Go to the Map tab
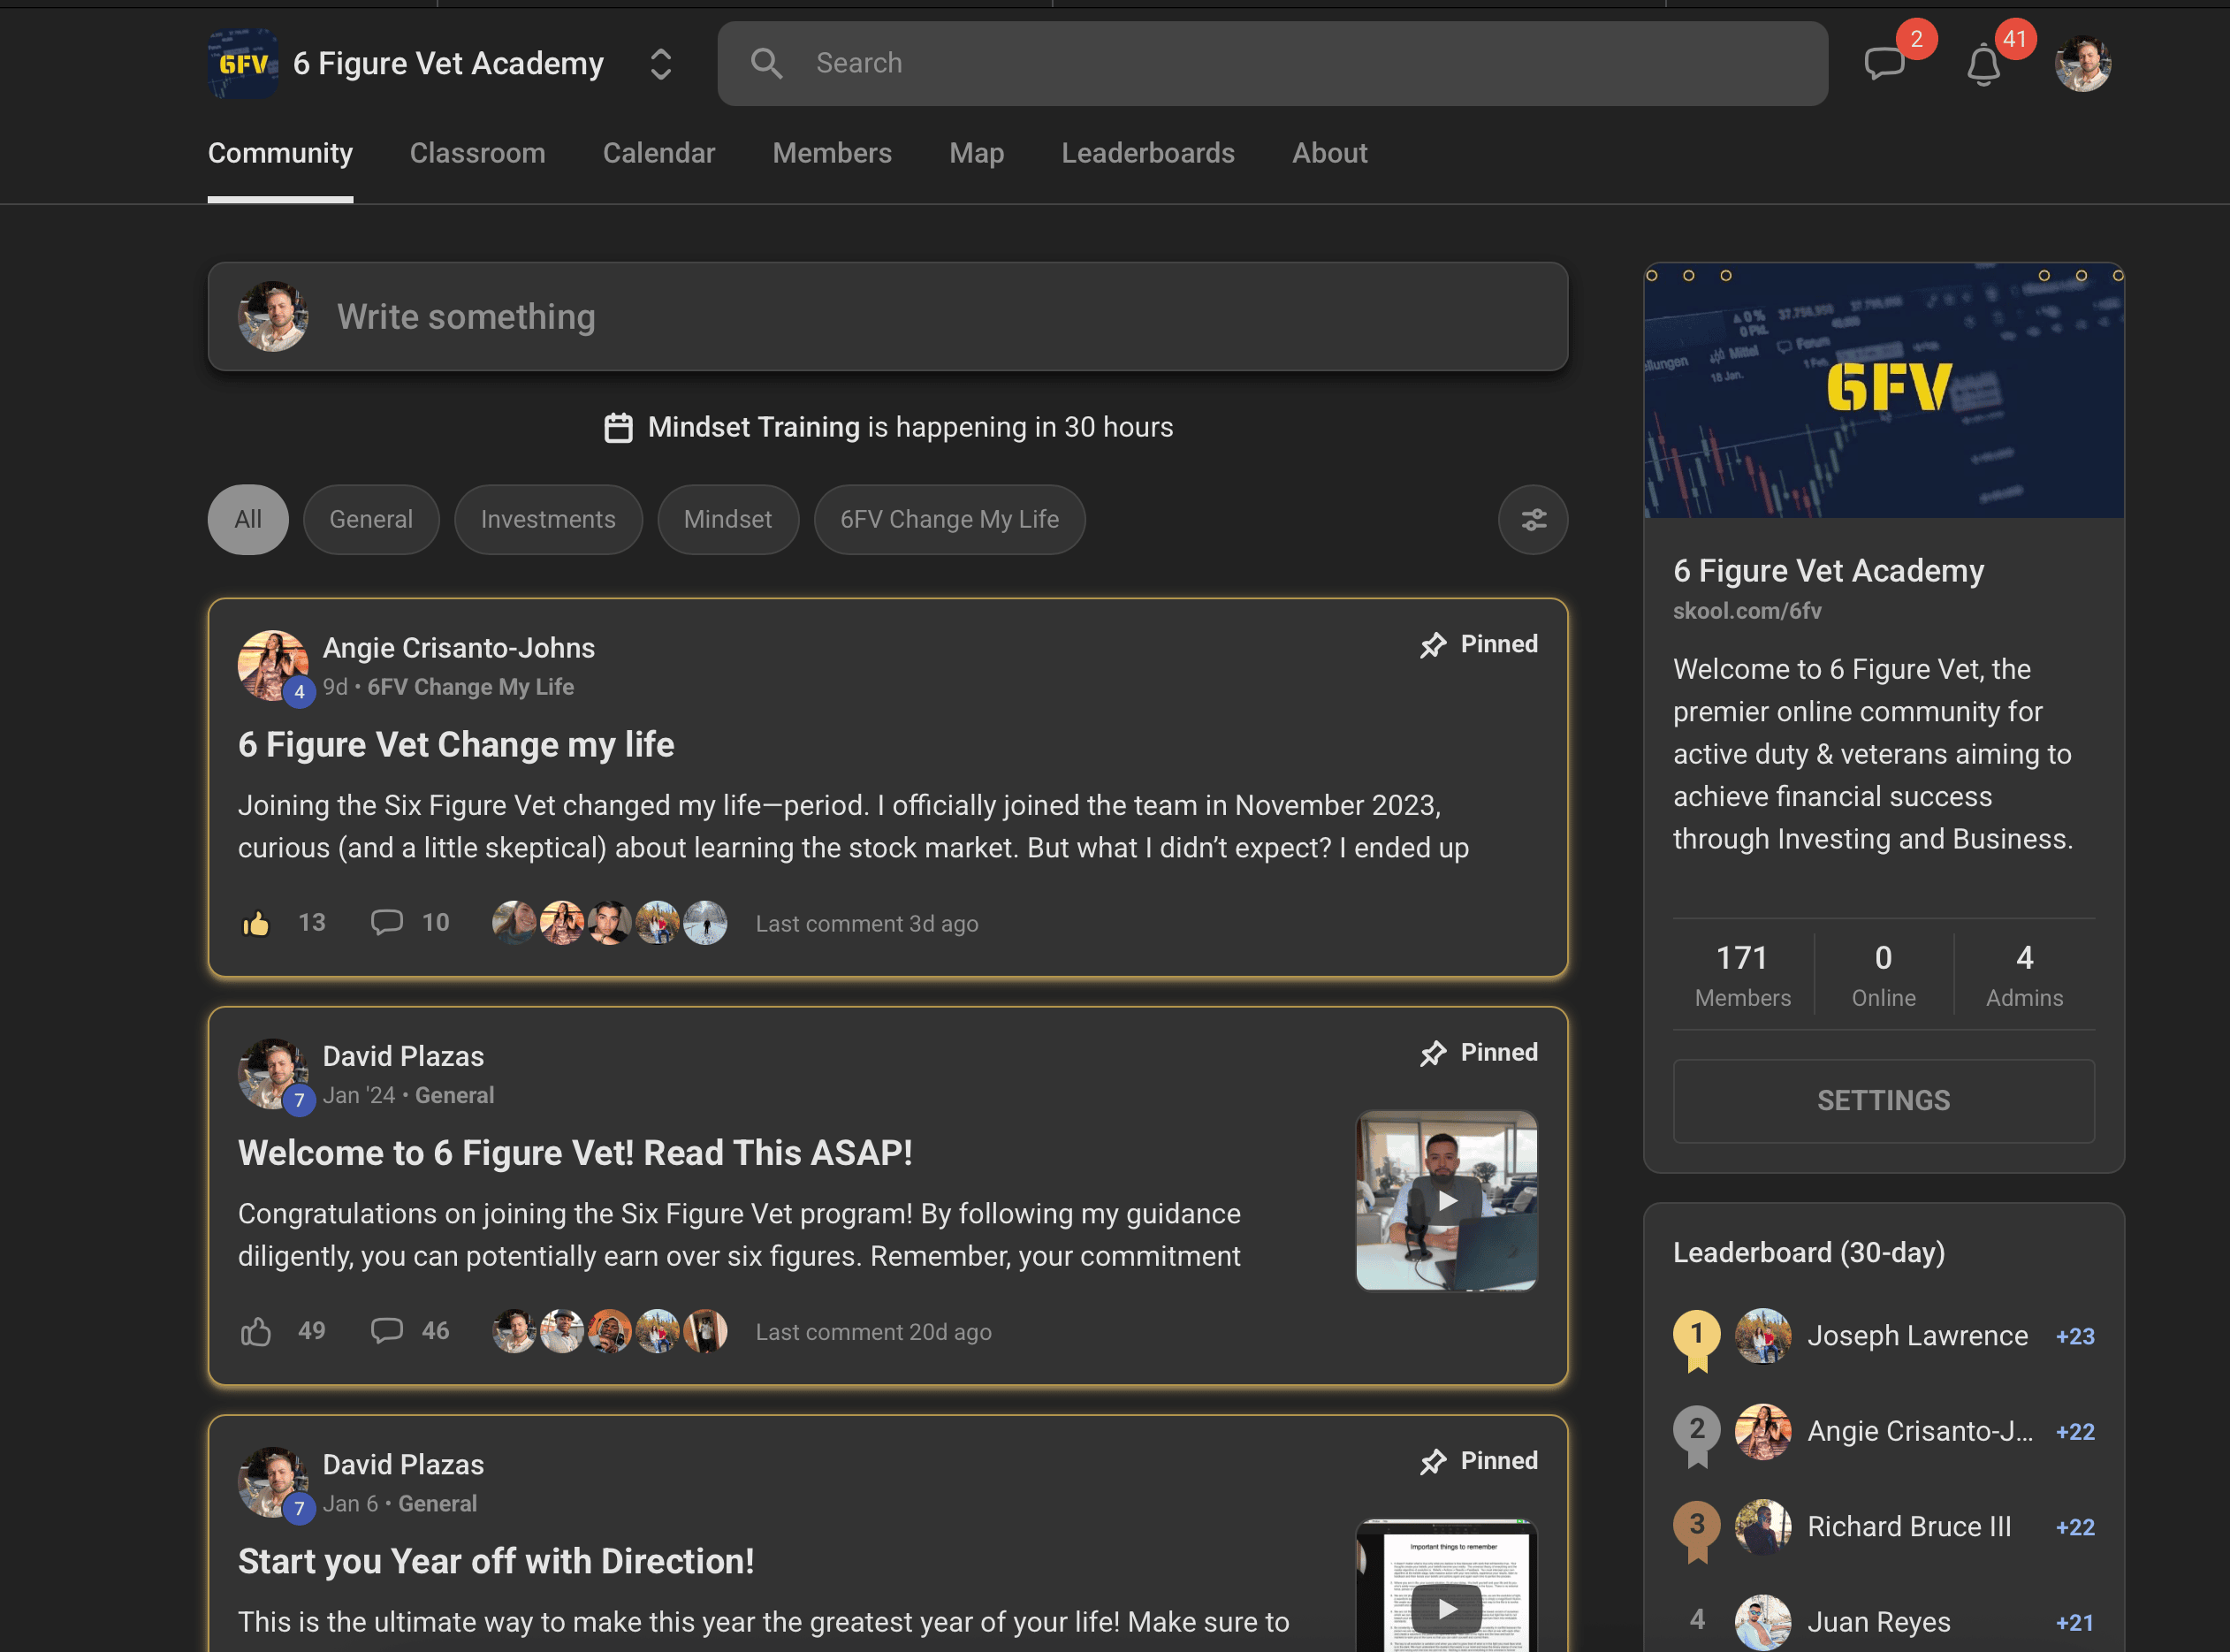Screen dimensions: 2230x1652 pyautogui.click(x=977, y=153)
